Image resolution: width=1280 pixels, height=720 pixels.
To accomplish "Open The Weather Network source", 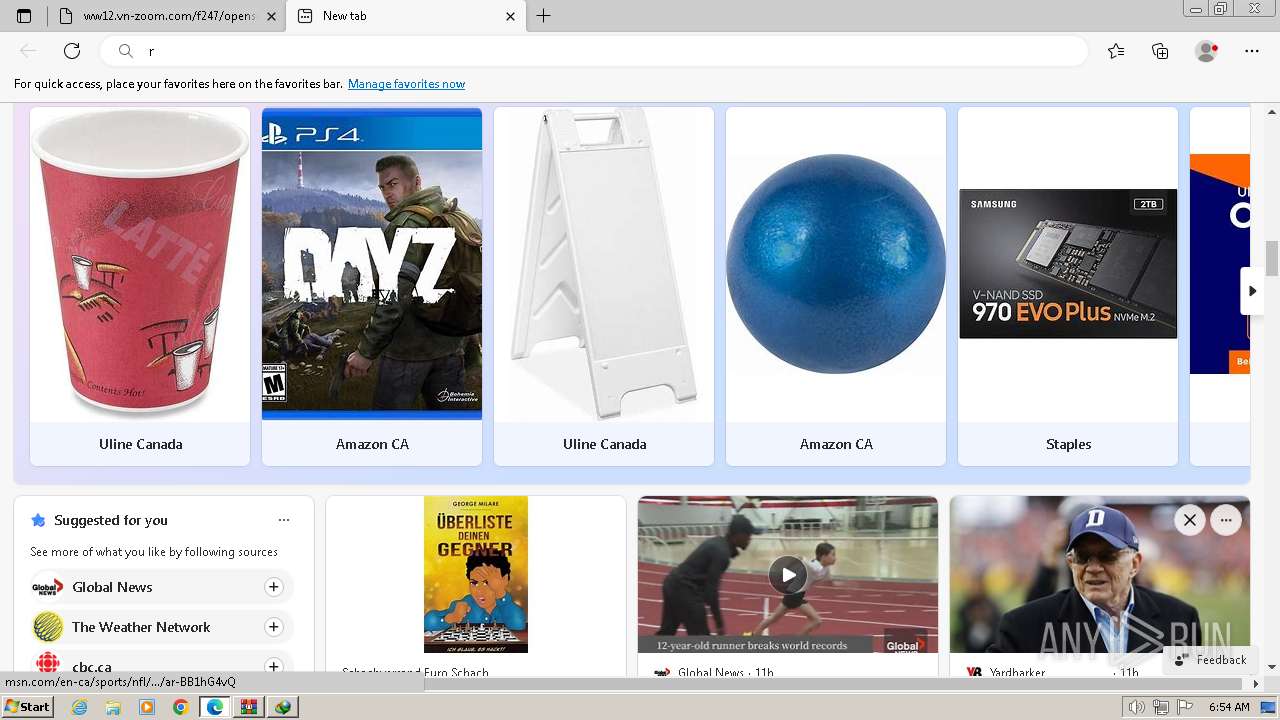I will 141,627.
